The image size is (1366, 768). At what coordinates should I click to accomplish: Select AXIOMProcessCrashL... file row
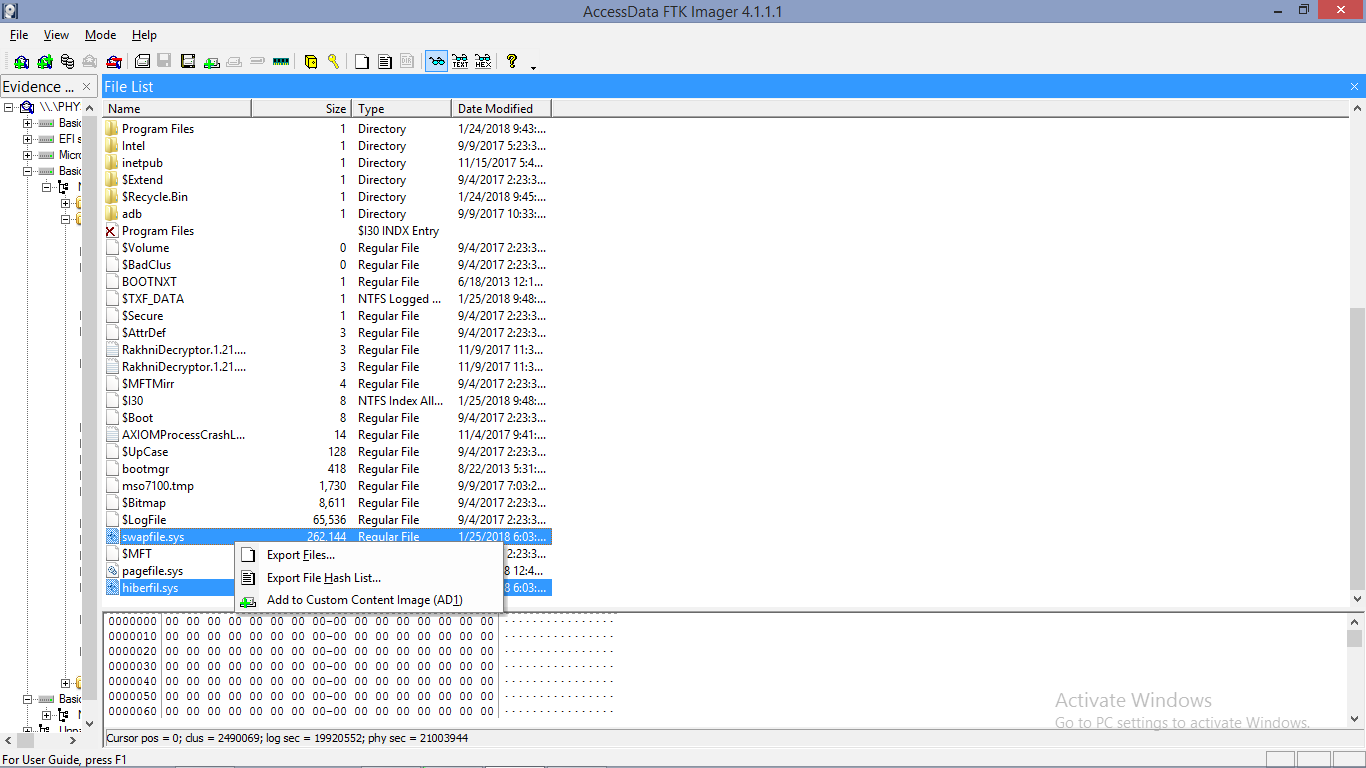pos(327,435)
